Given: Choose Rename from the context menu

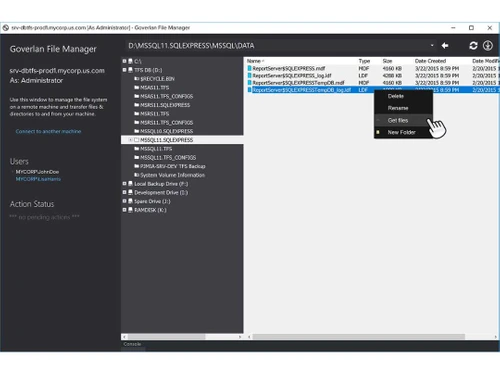Looking at the screenshot, I should pyautogui.click(x=403, y=108).
